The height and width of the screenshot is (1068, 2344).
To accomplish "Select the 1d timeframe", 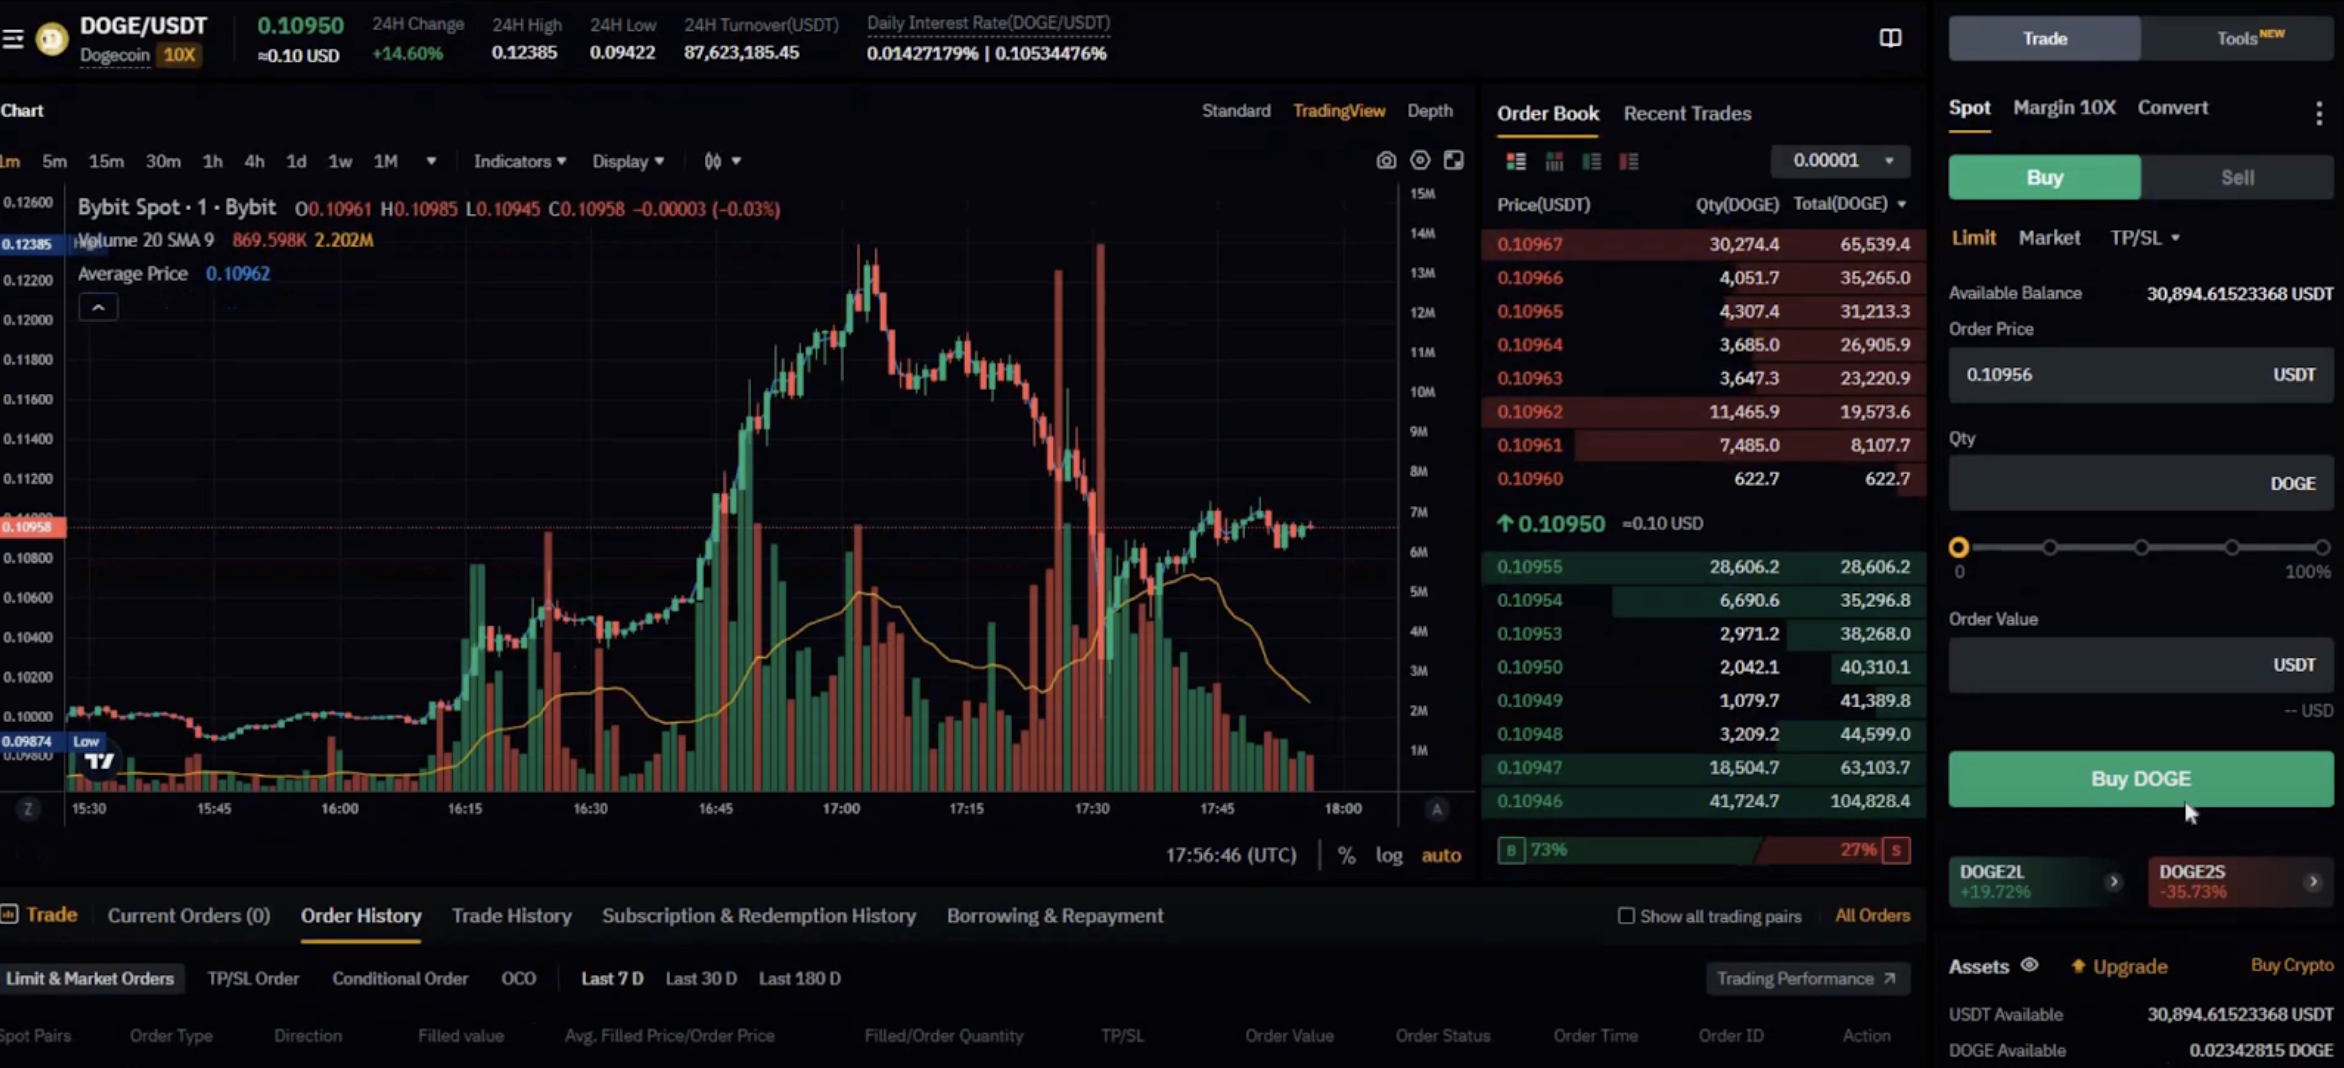I will click(x=296, y=161).
